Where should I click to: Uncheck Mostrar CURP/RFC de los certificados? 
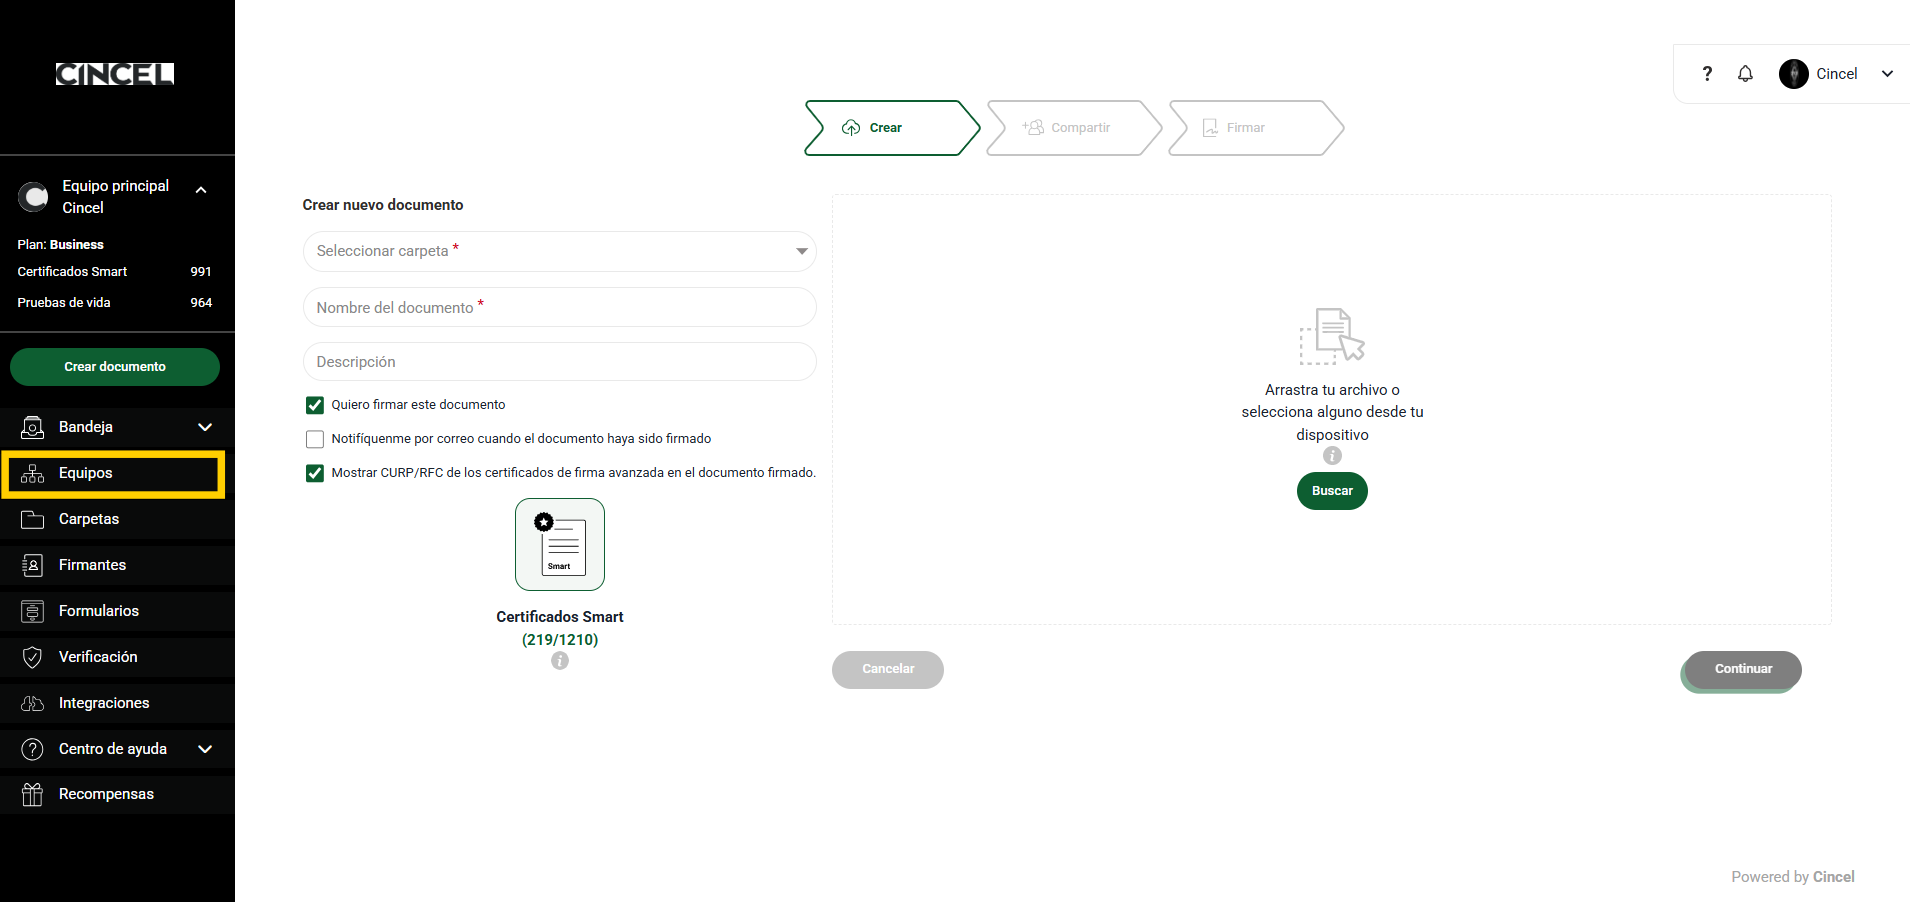(315, 473)
